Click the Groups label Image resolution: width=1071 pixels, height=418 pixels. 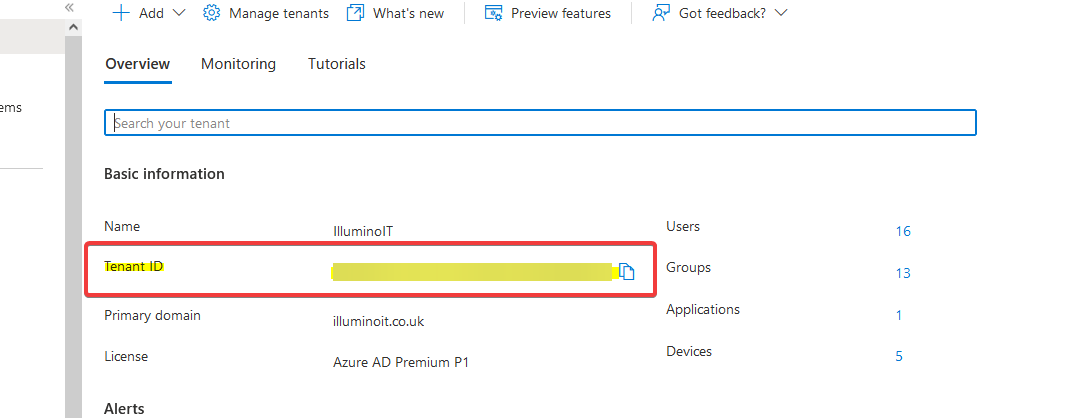(688, 268)
